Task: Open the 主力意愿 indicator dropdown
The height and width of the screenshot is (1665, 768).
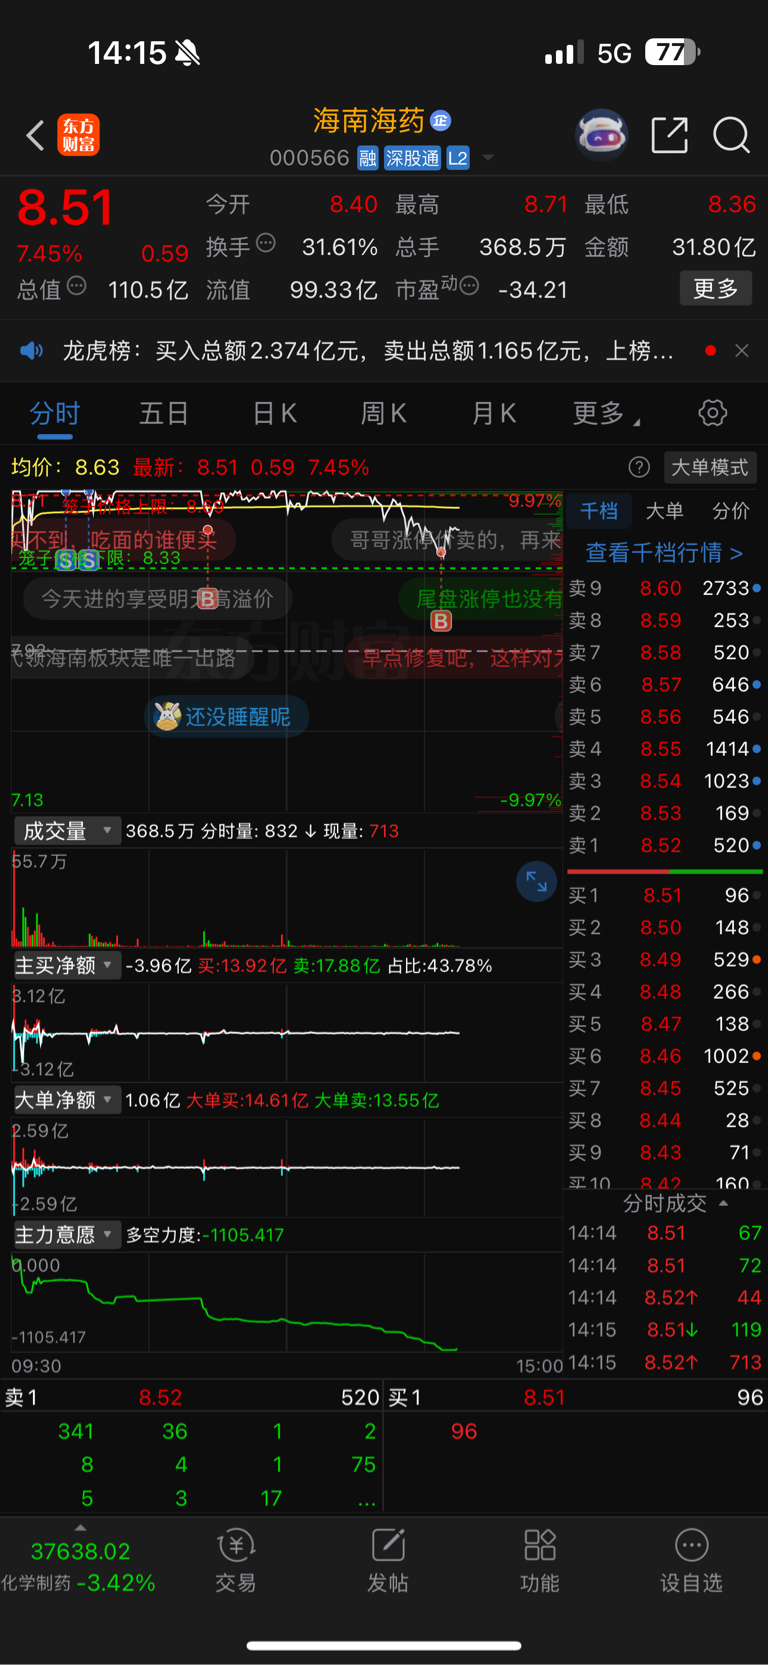Action: tap(67, 1235)
